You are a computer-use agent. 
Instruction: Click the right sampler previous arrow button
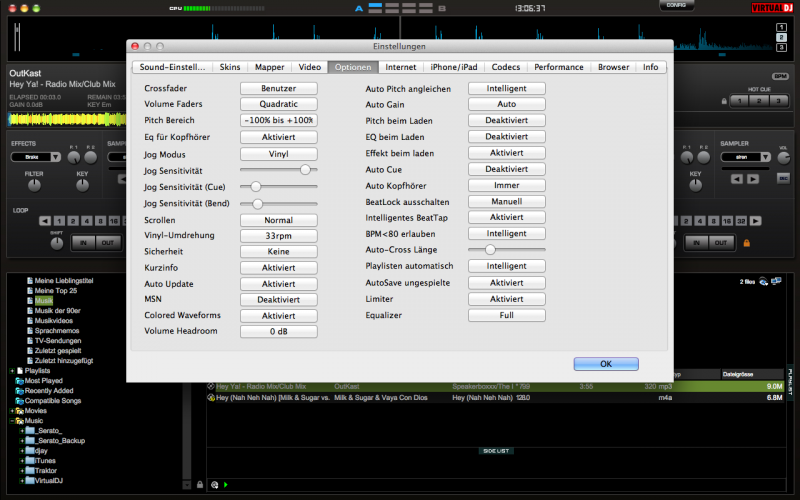(x=736, y=179)
